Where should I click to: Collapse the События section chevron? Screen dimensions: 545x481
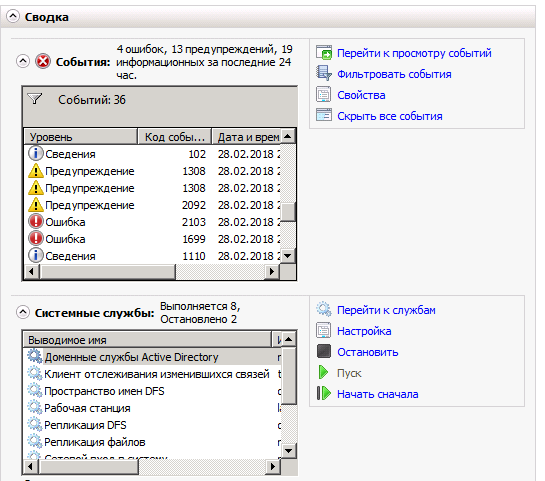(x=23, y=62)
